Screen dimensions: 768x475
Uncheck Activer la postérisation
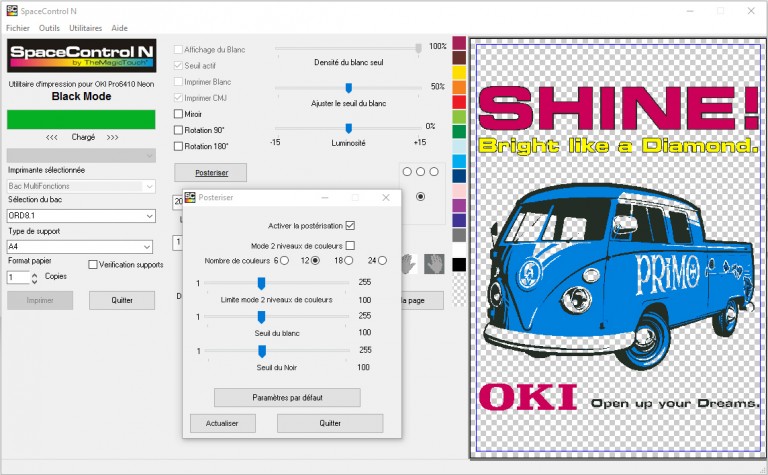coord(350,225)
